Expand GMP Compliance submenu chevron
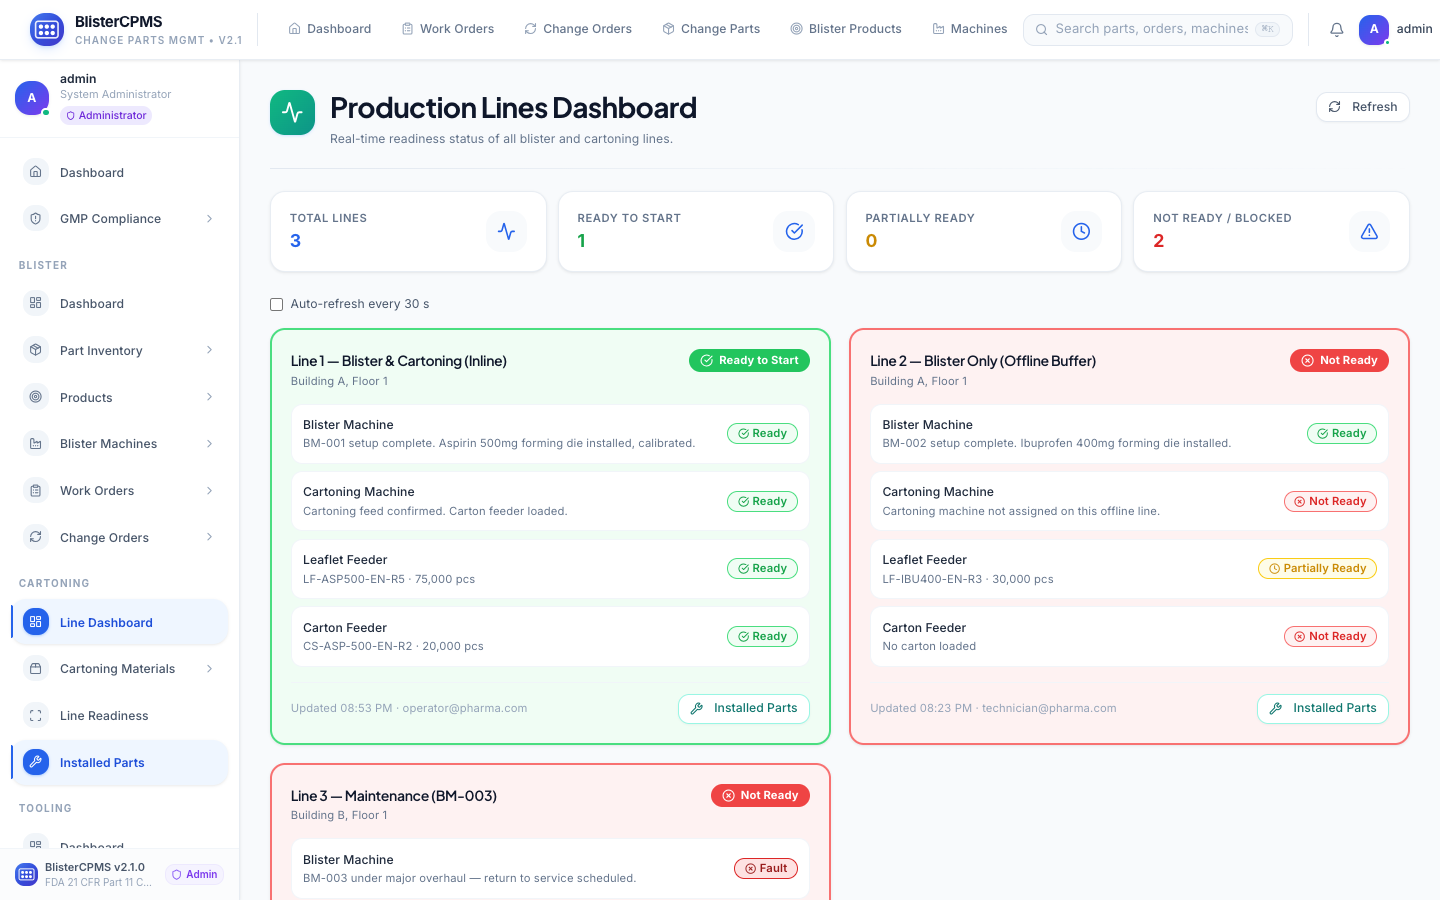Image resolution: width=1440 pixels, height=900 pixels. click(x=209, y=218)
